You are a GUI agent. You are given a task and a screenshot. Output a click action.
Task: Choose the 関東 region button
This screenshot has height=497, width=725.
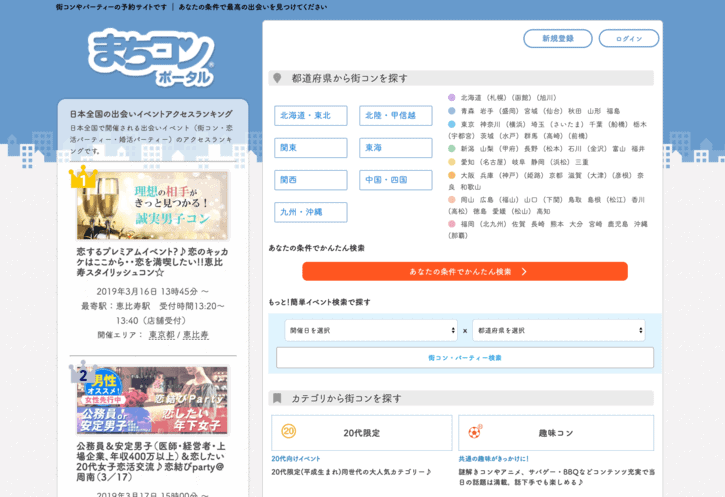pyautogui.click(x=310, y=148)
